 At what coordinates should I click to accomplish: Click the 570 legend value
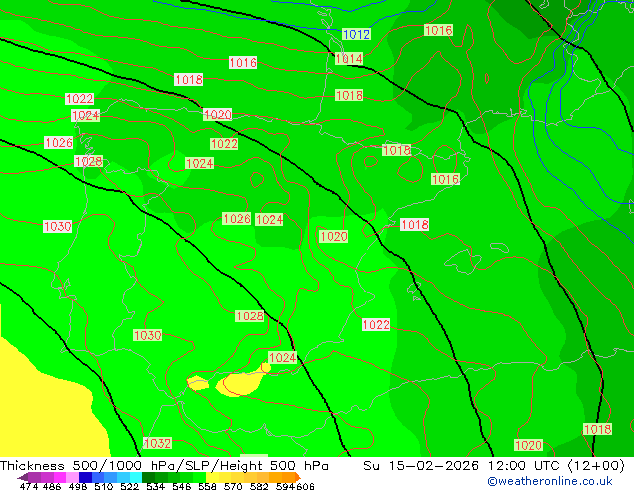click(233, 486)
